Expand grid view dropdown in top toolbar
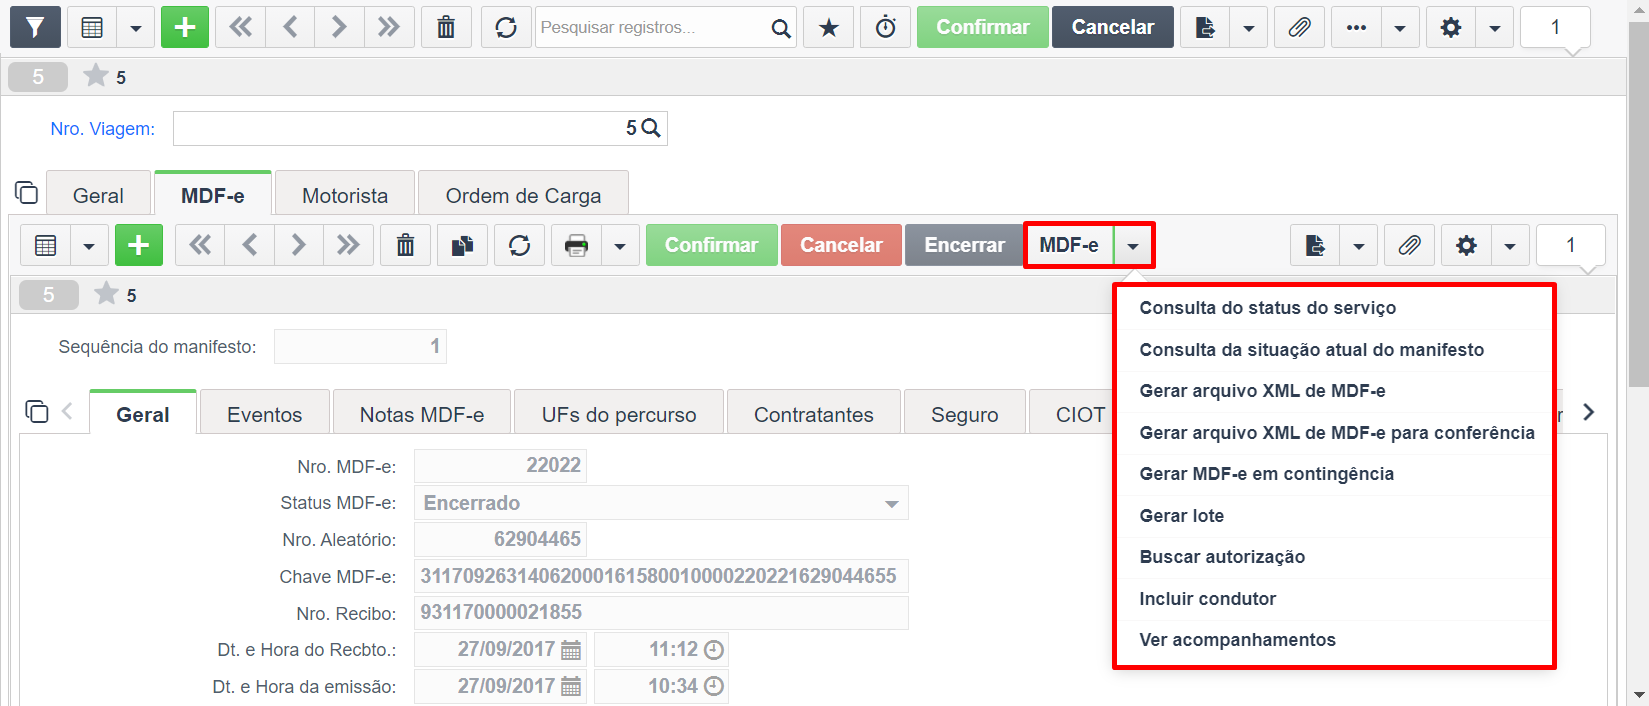Viewport: 1649px width, 706px height. pos(136,27)
